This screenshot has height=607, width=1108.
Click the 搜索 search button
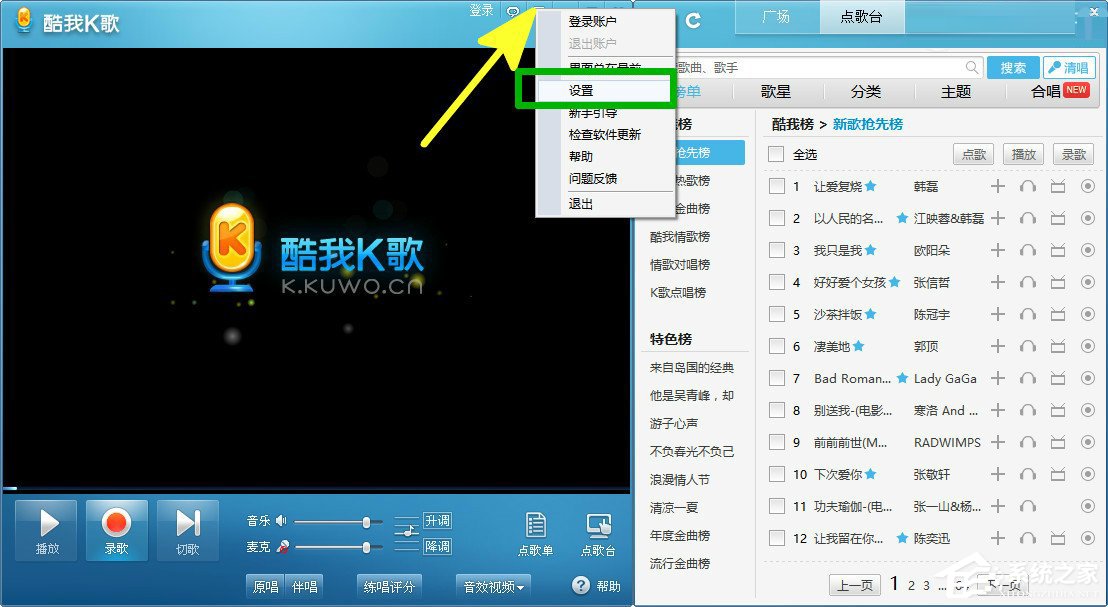pos(1013,67)
